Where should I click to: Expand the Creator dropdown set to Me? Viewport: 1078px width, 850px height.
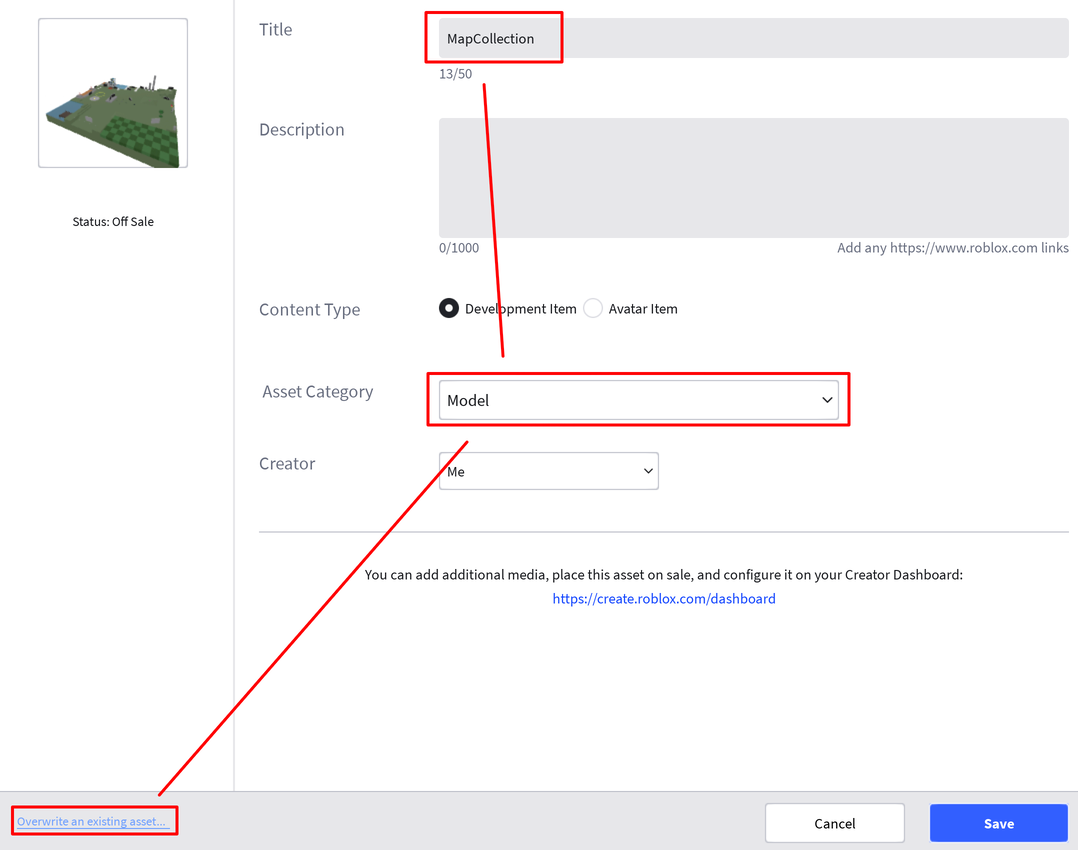tap(548, 471)
